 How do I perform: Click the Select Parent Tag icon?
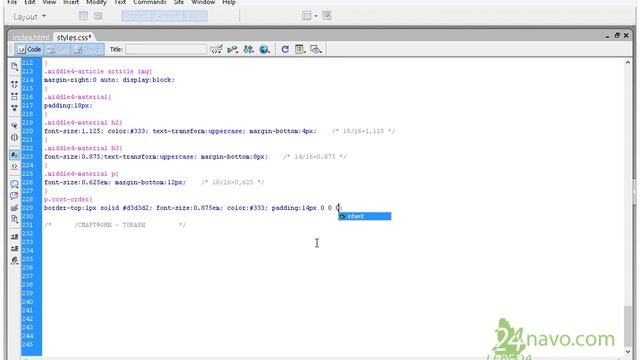[x=14, y=125]
